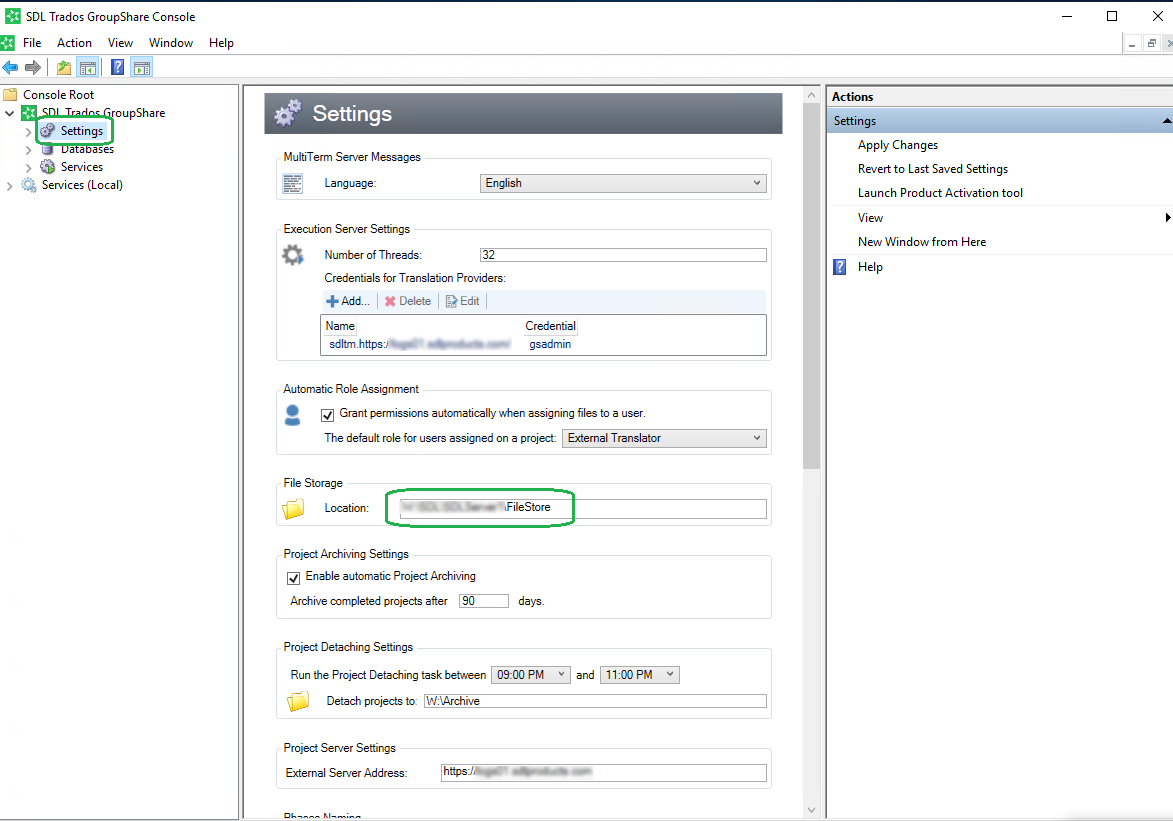Screen dimensions: 1173x821
Task: Select the sdltm.https credential row
Action: (543, 344)
